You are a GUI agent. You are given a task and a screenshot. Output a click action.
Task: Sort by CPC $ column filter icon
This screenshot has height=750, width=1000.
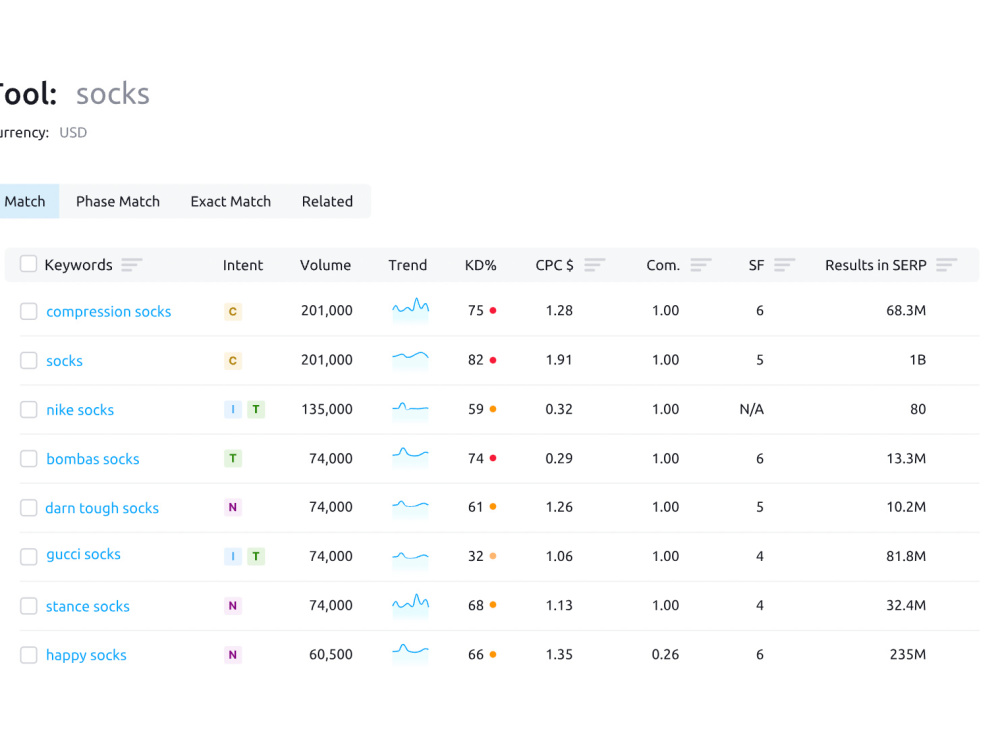pyautogui.click(x=594, y=265)
